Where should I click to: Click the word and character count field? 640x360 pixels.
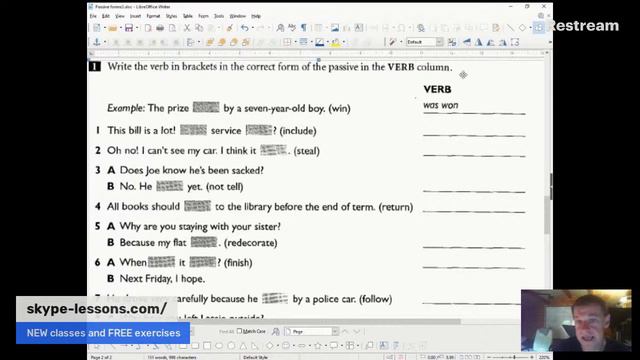pyautogui.click(x=172, y=357)
